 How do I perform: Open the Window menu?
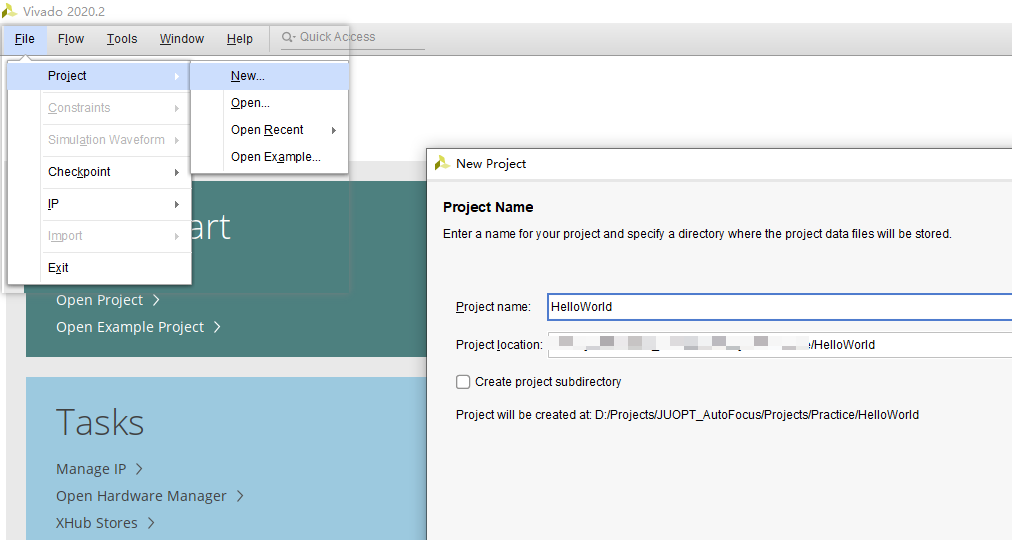(182, 39)
